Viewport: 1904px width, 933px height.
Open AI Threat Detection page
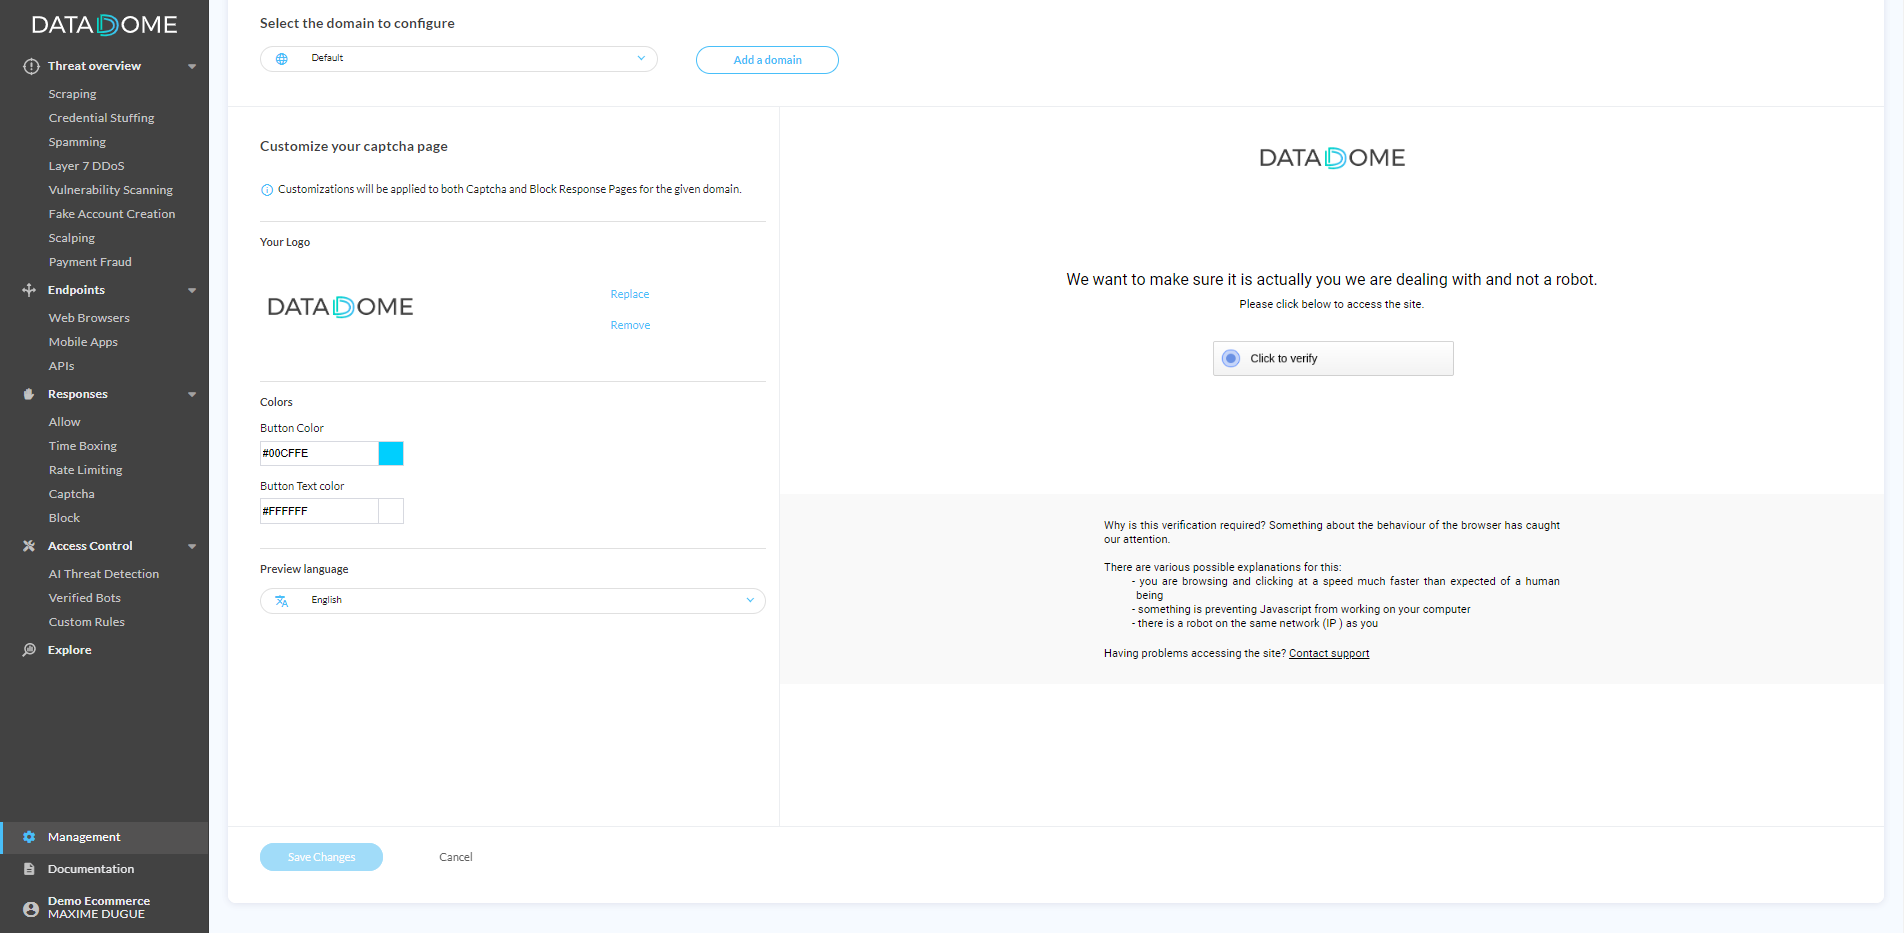pyautogui.click(x=104, y=574)
